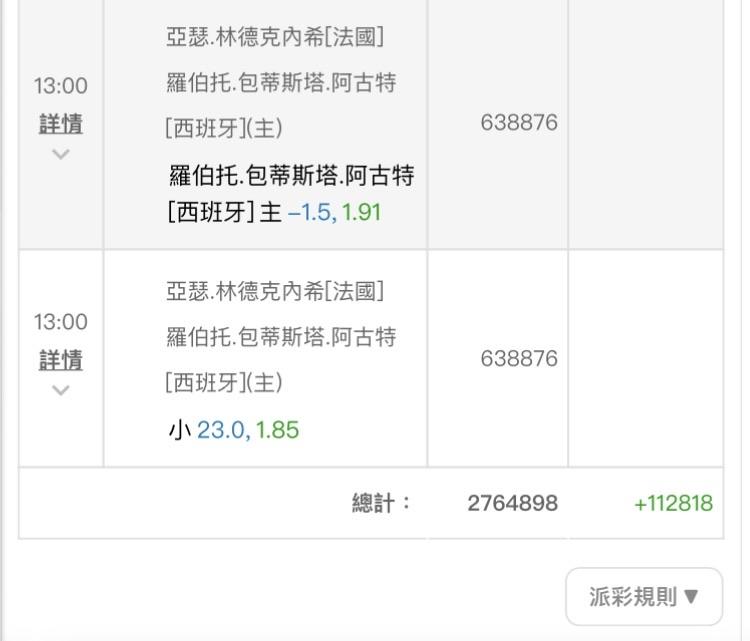This screenshot has height=641, width=750.
Task: Click the 13:00 time in the gray row
Action: coord(61,86)
